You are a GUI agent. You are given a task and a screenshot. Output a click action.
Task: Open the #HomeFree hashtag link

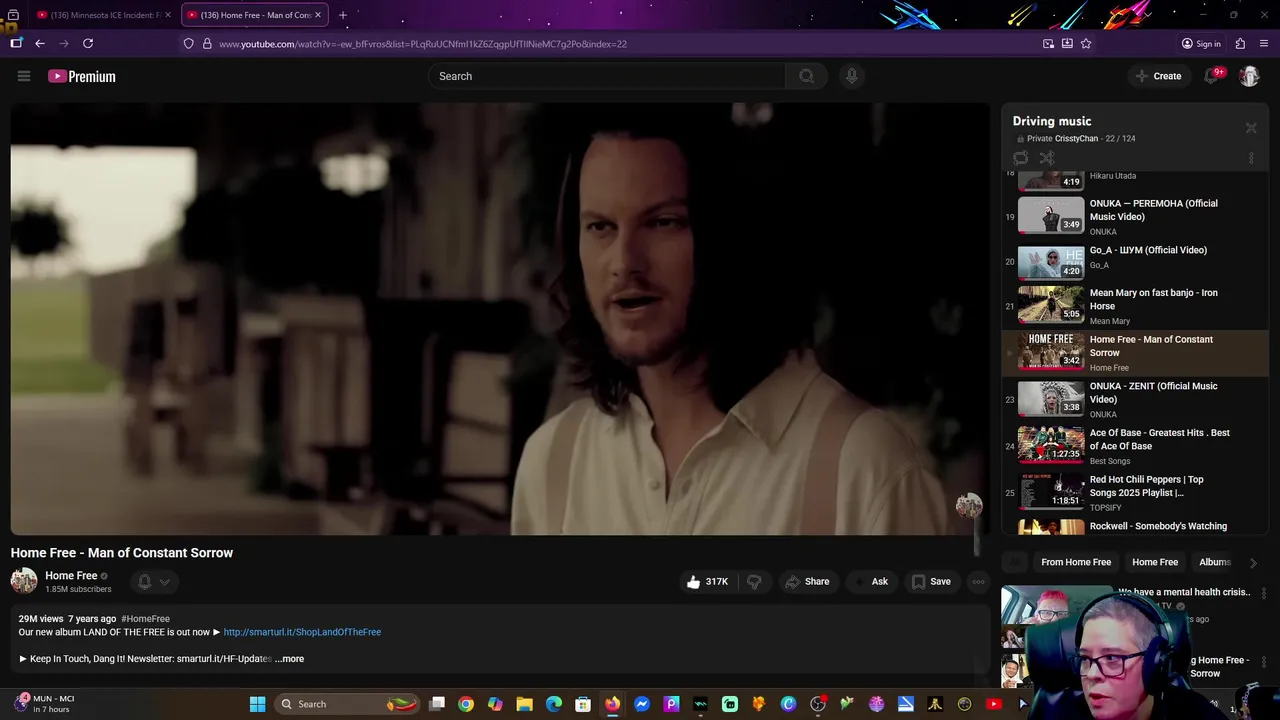coord(145,619)
